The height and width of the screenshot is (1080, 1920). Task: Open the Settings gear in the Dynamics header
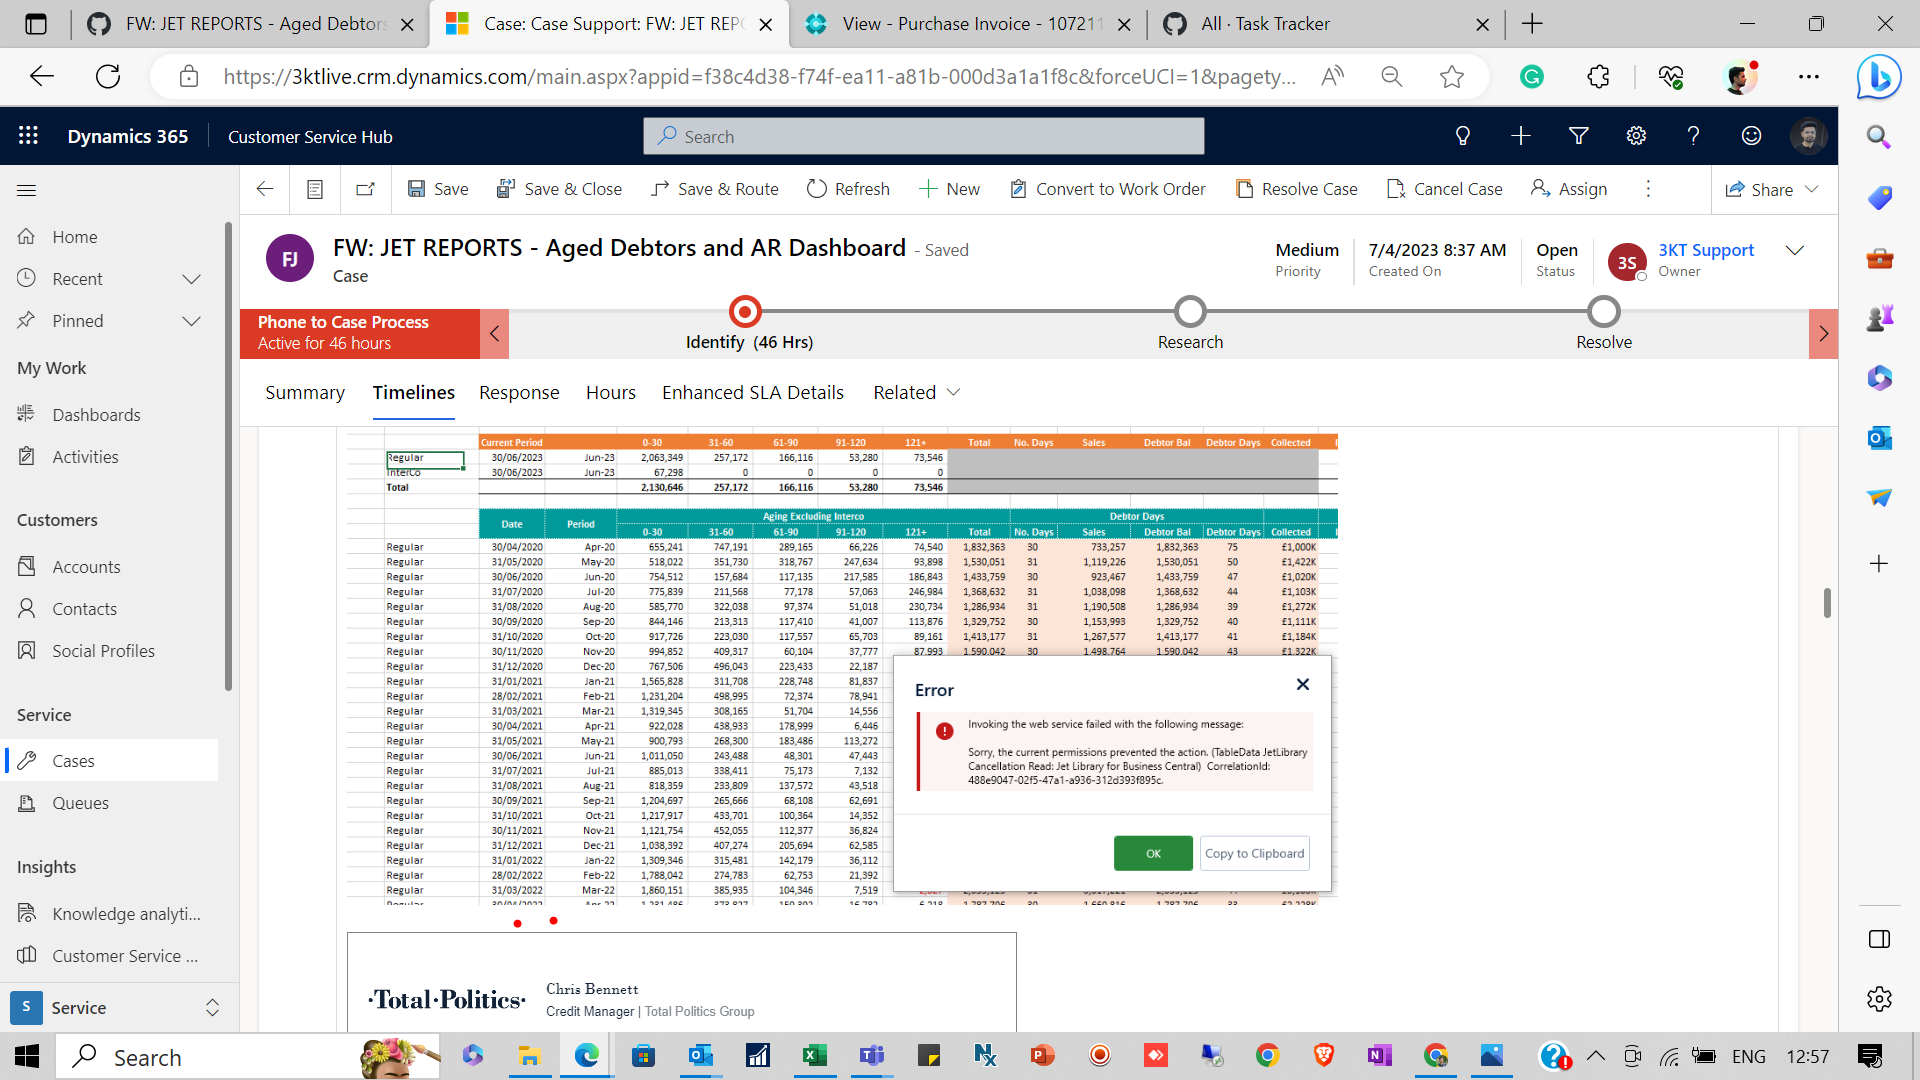(1636, 136)
